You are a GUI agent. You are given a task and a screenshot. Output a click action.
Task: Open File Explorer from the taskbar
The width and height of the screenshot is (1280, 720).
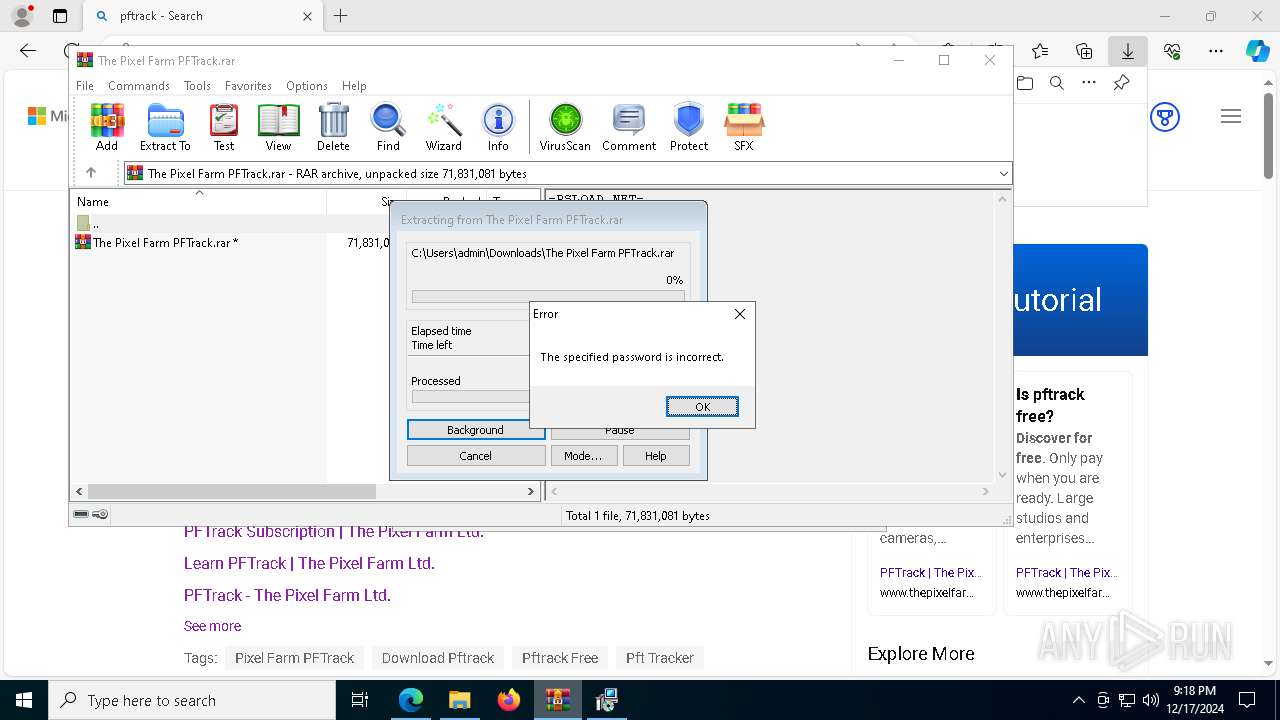(459, 700)
